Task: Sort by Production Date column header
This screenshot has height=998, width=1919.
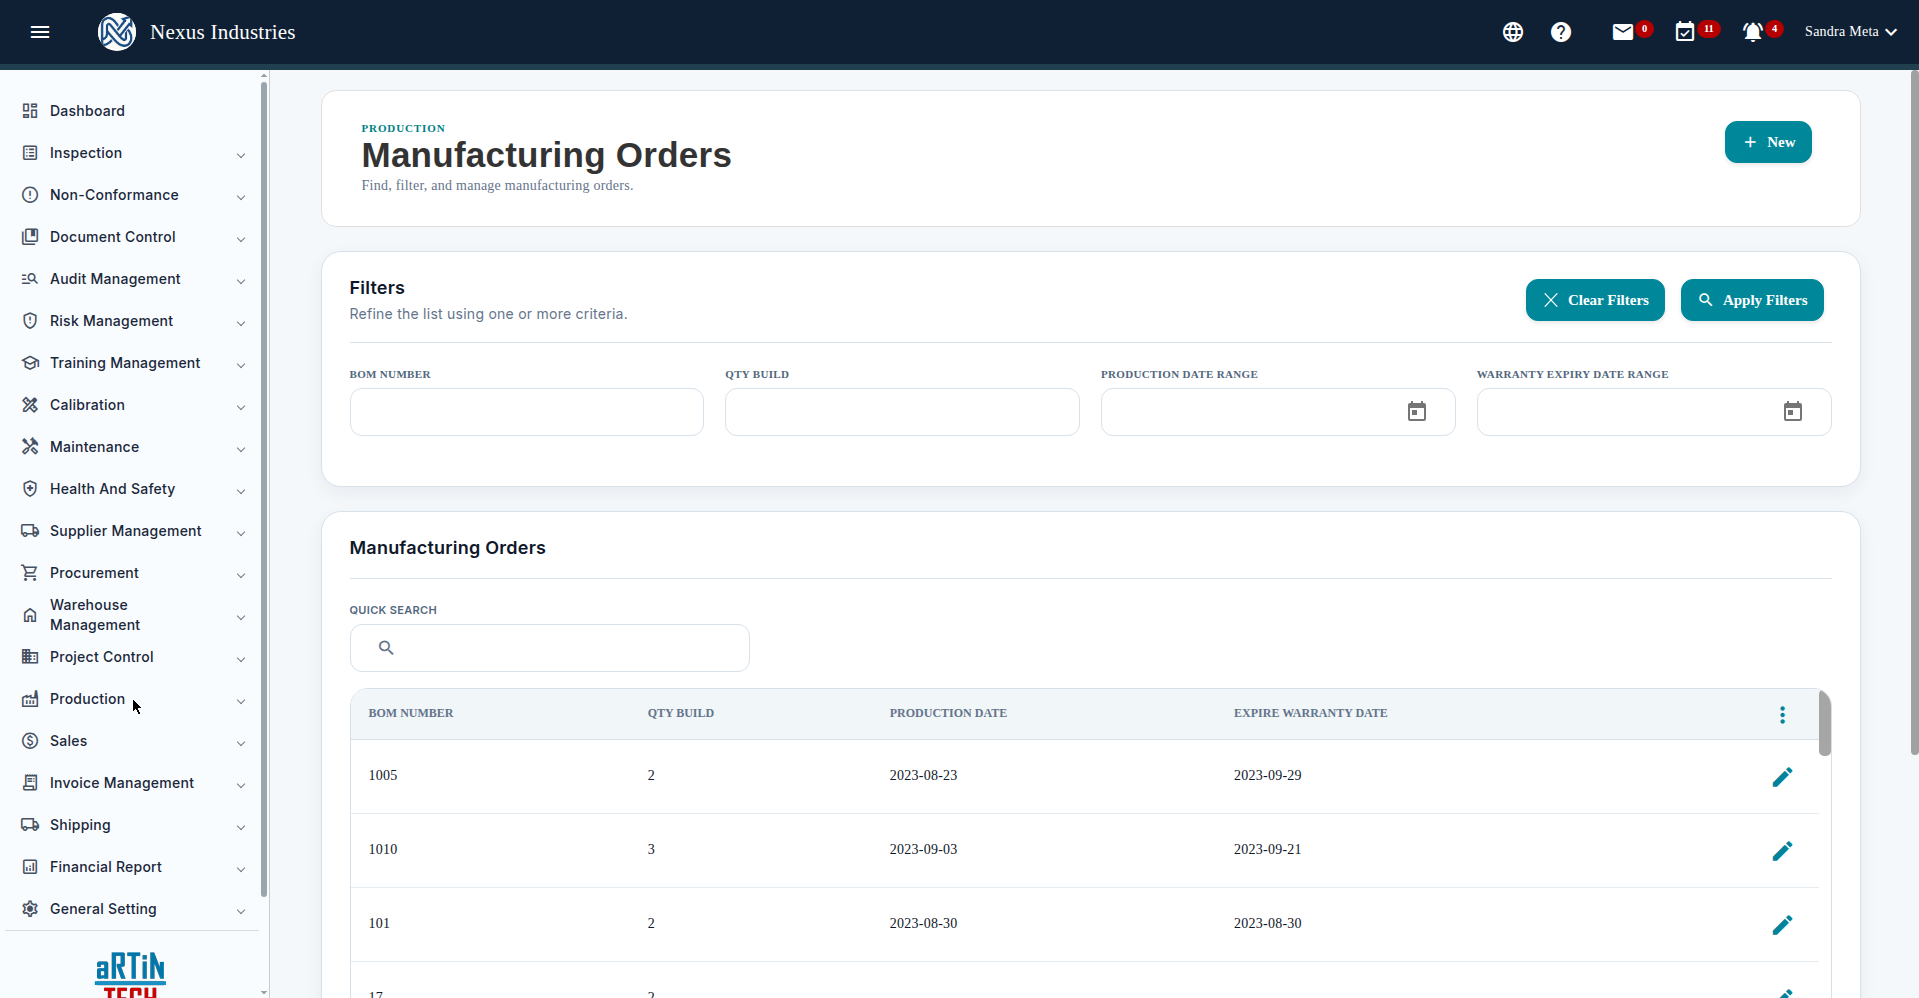Action: click(x=948, y=713)
